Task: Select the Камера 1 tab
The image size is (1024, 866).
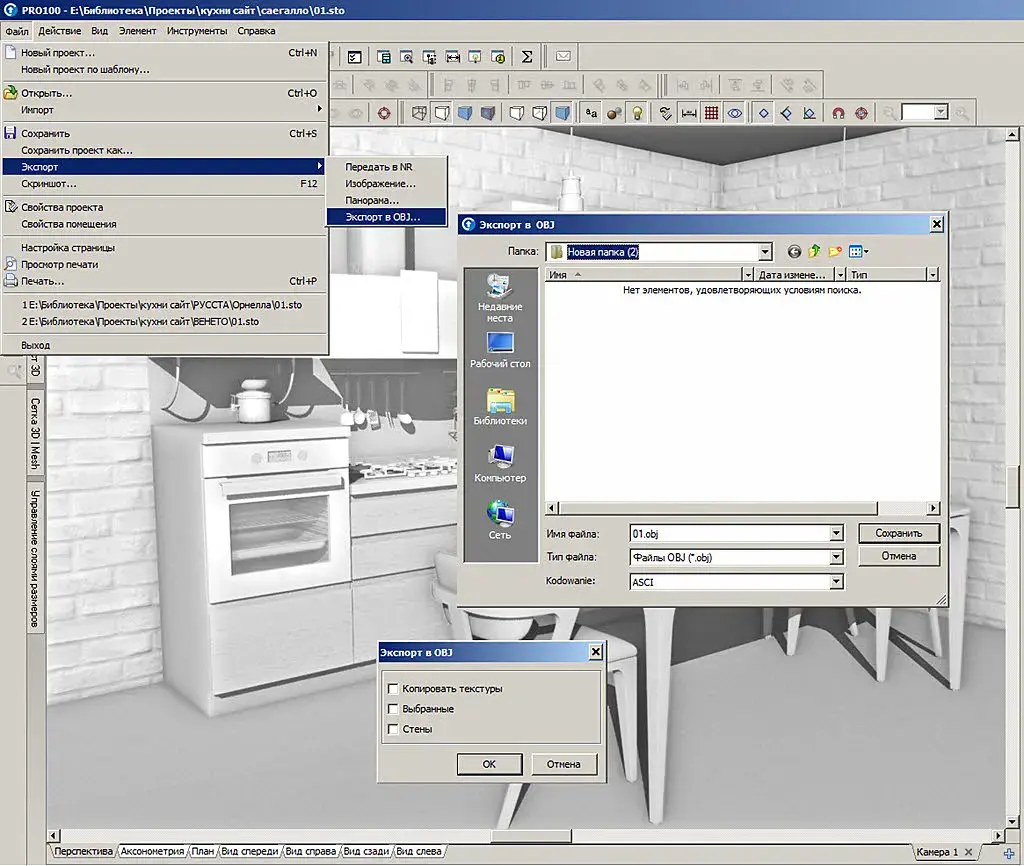Action: (x=936, y=852)
